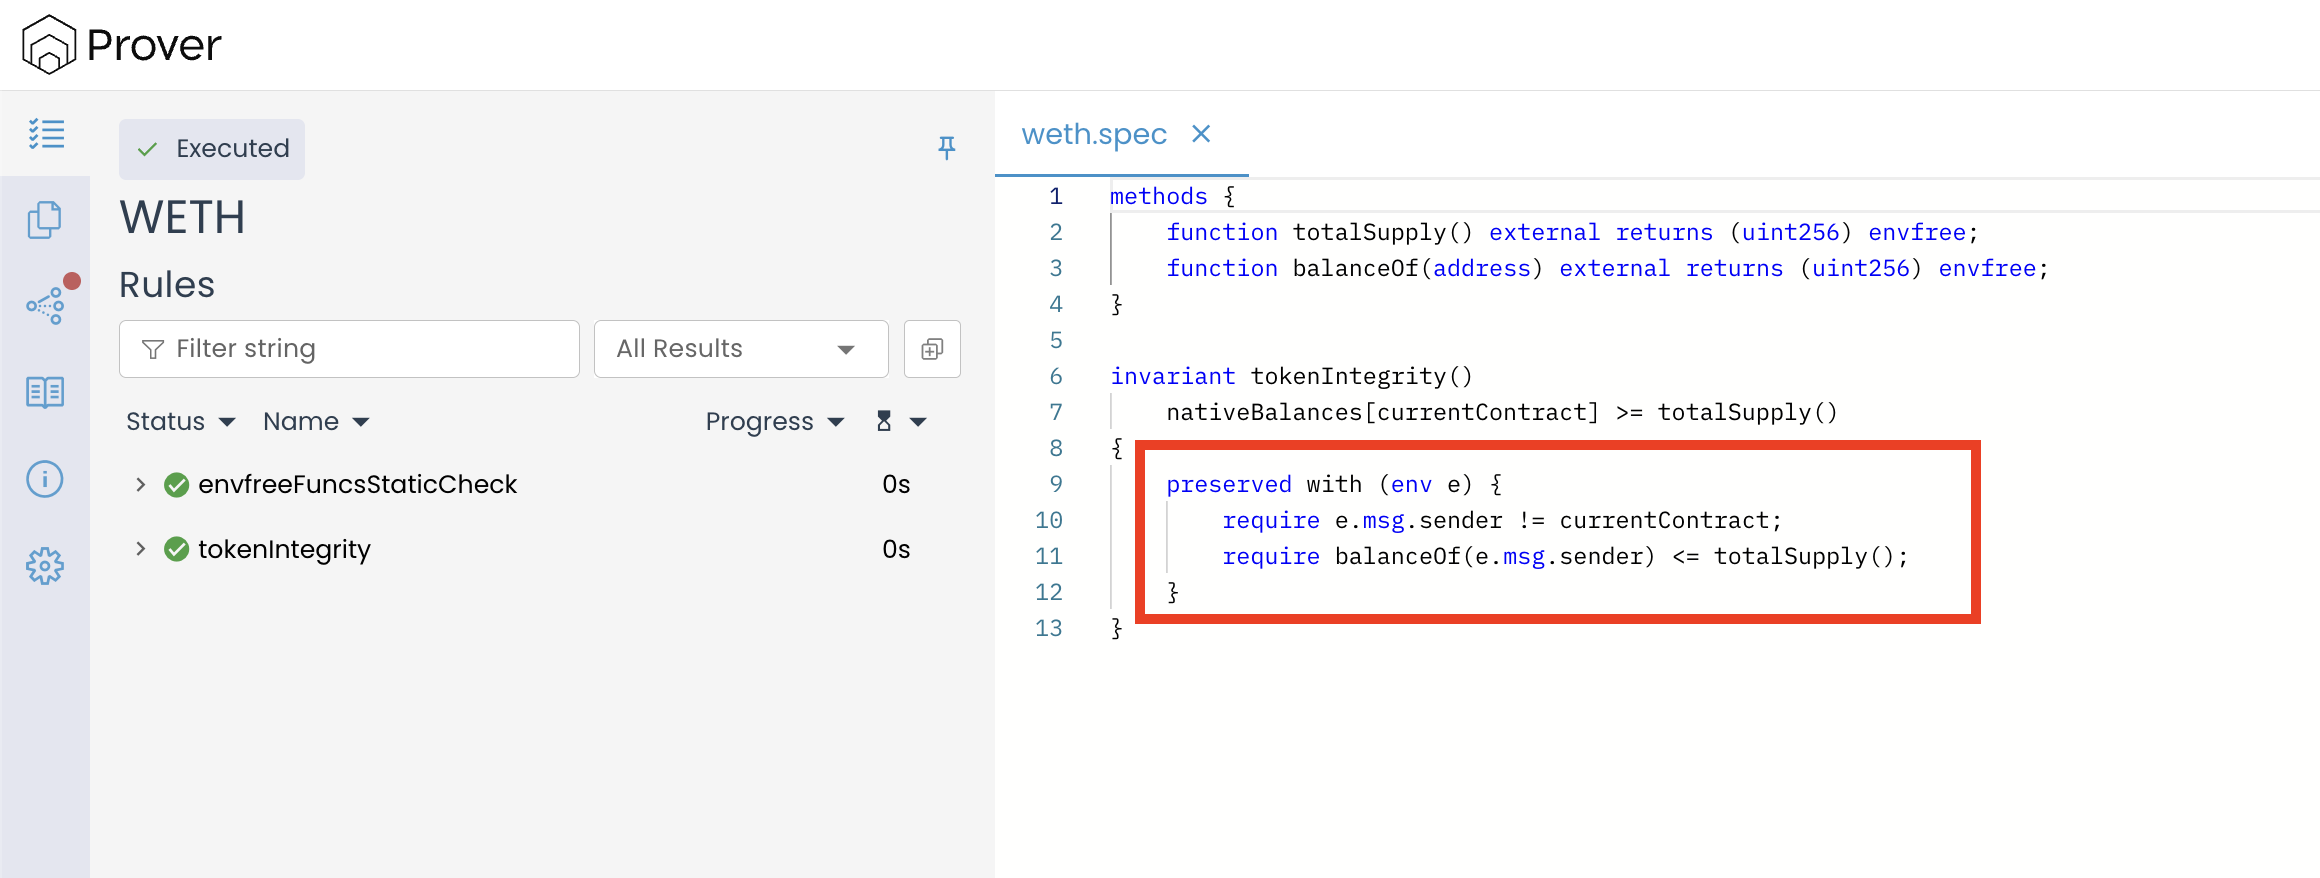Sort by Progress column header
Viewport: 2320px width, 878px height.
(x=774, y=422)
